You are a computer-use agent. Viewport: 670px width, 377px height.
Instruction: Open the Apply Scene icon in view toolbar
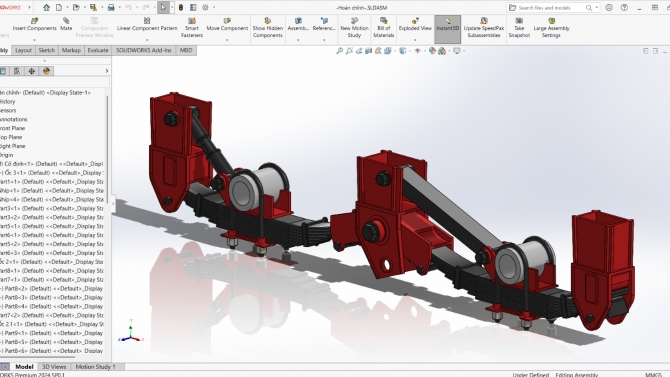[442, 51]
